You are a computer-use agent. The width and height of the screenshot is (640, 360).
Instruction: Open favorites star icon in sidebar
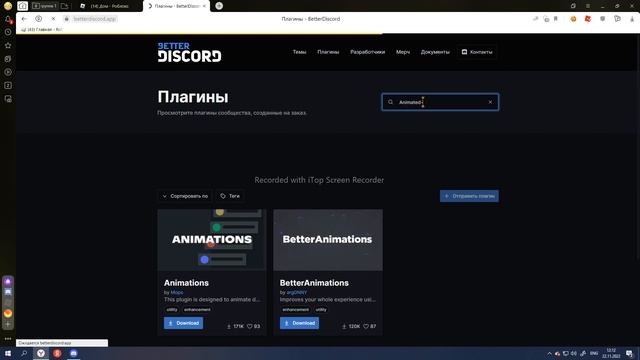[8, 45]
